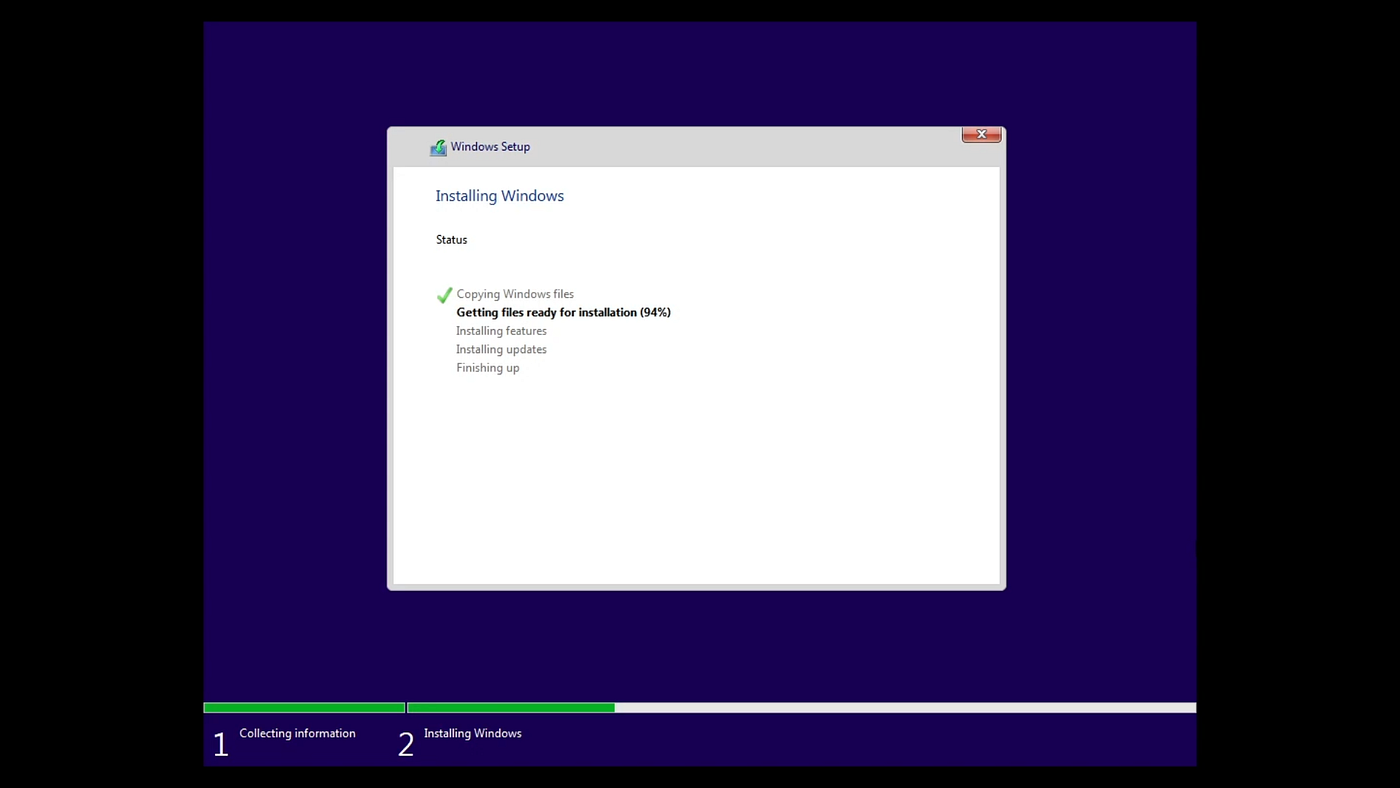The width and height of the screenshot is (1400, 788).
Task: Click the Installing Windows heading
Action: pos(499,195)
